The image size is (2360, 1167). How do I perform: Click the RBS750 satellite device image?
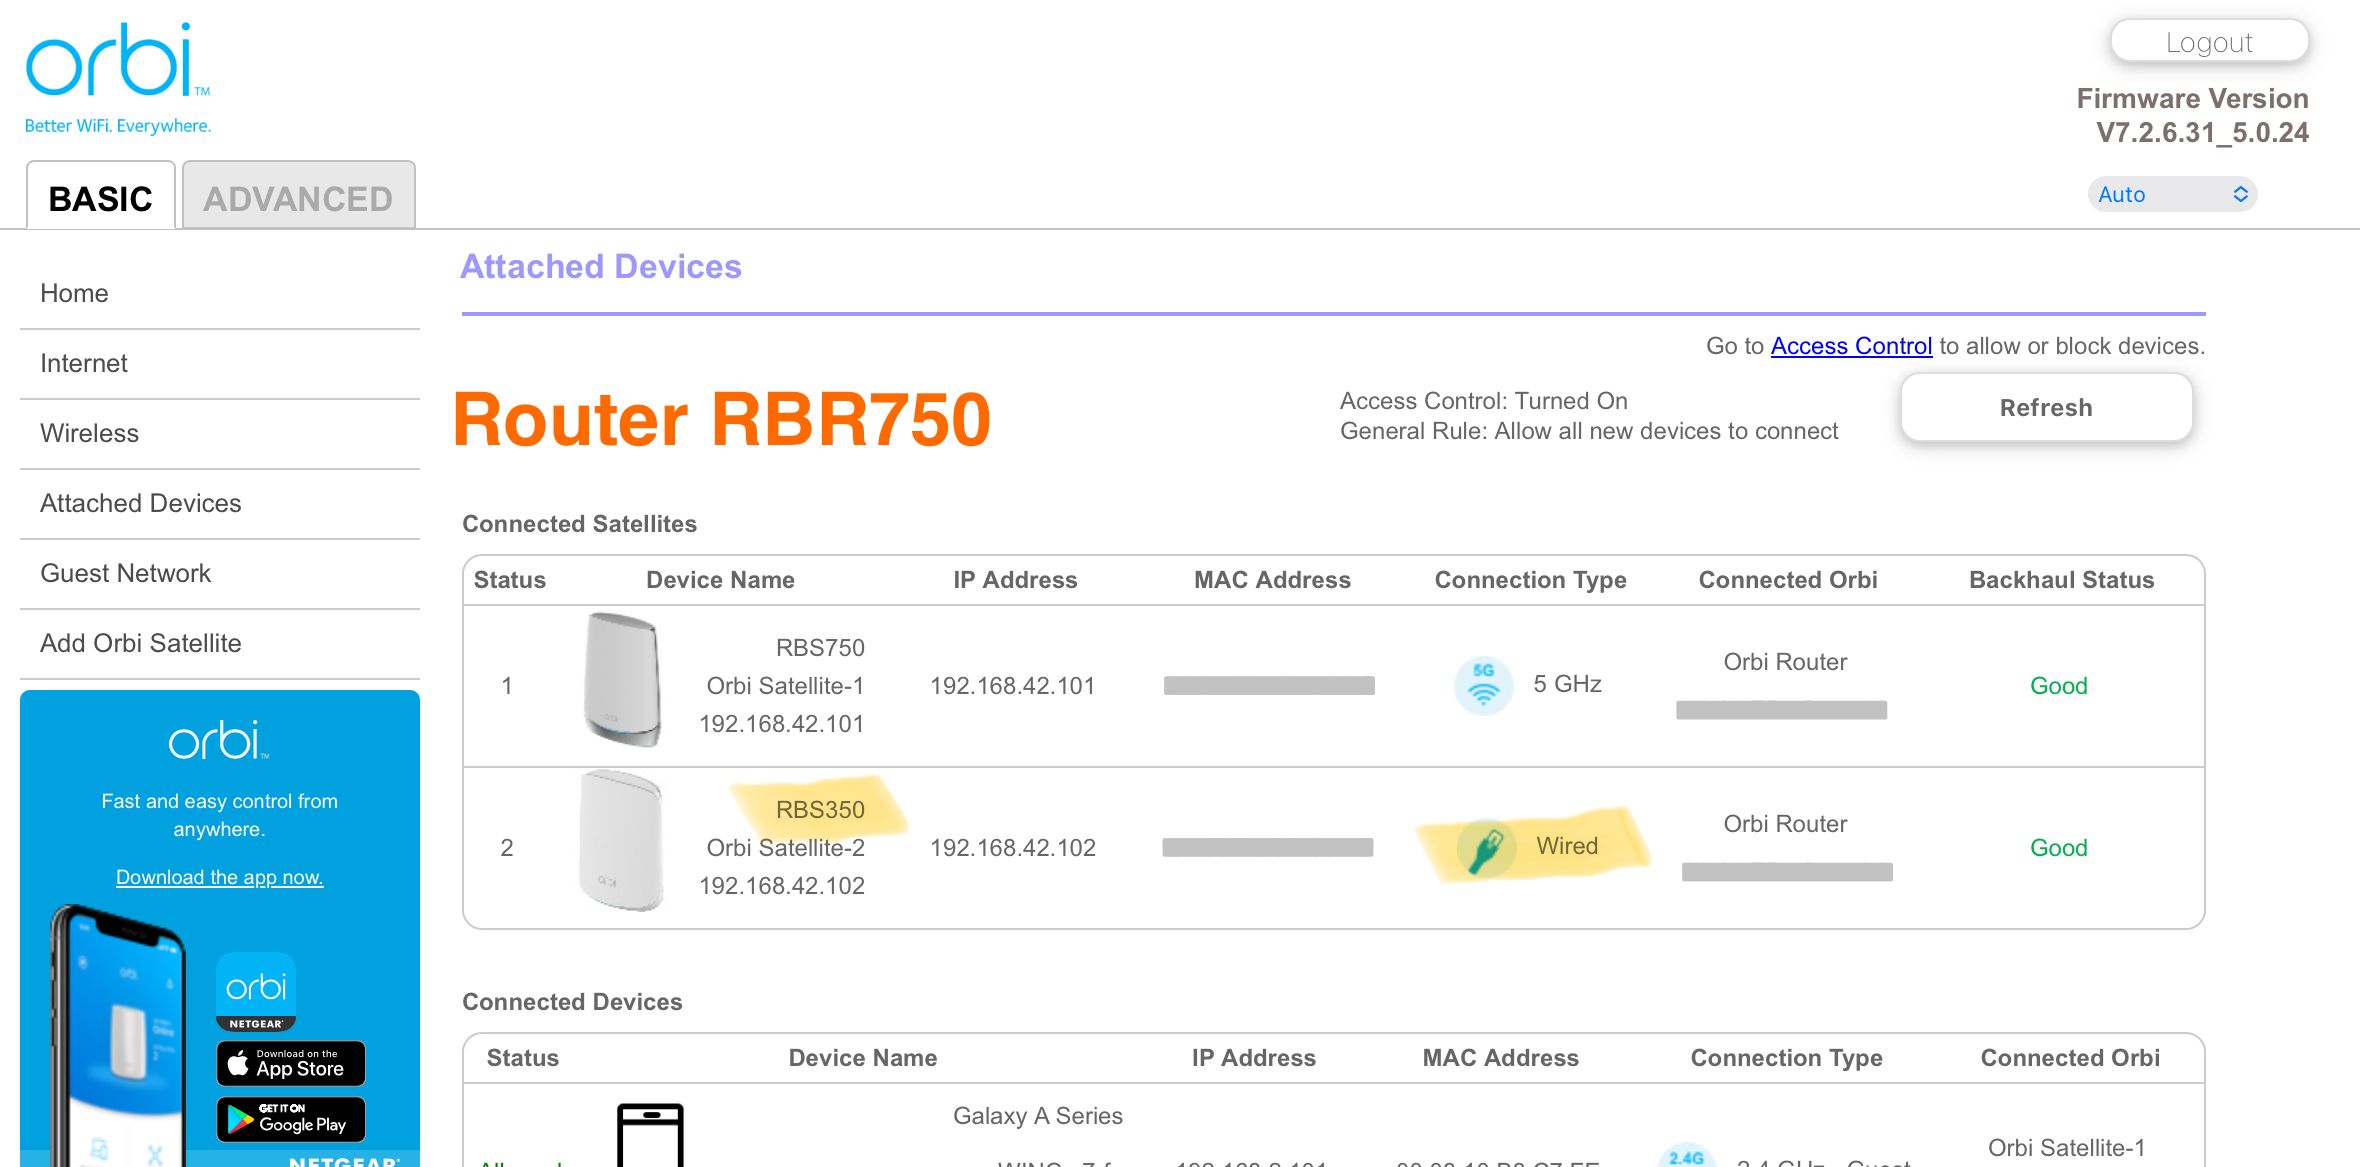pos(622,680)
